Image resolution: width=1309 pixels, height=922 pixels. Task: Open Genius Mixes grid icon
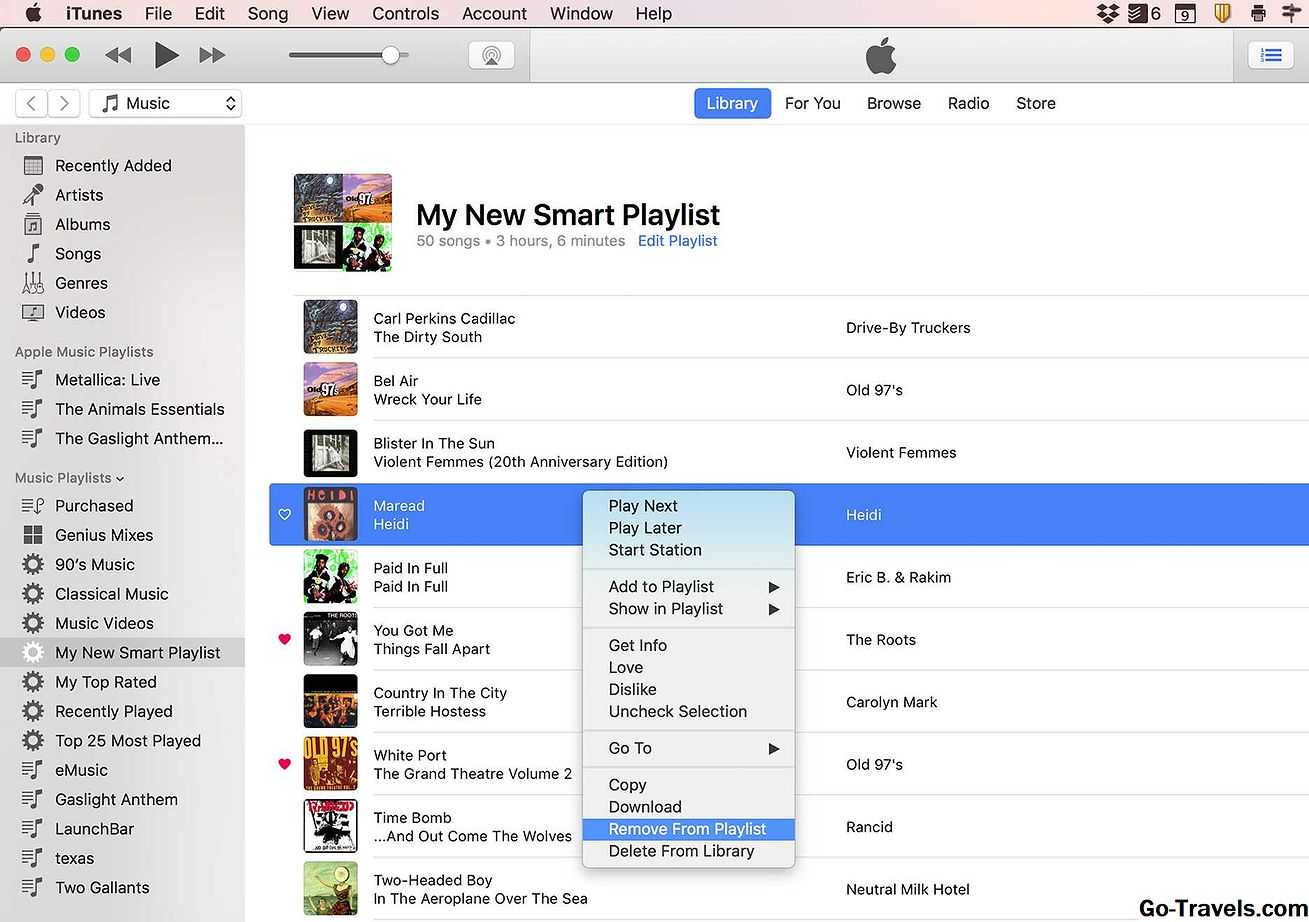coord(33,535)
